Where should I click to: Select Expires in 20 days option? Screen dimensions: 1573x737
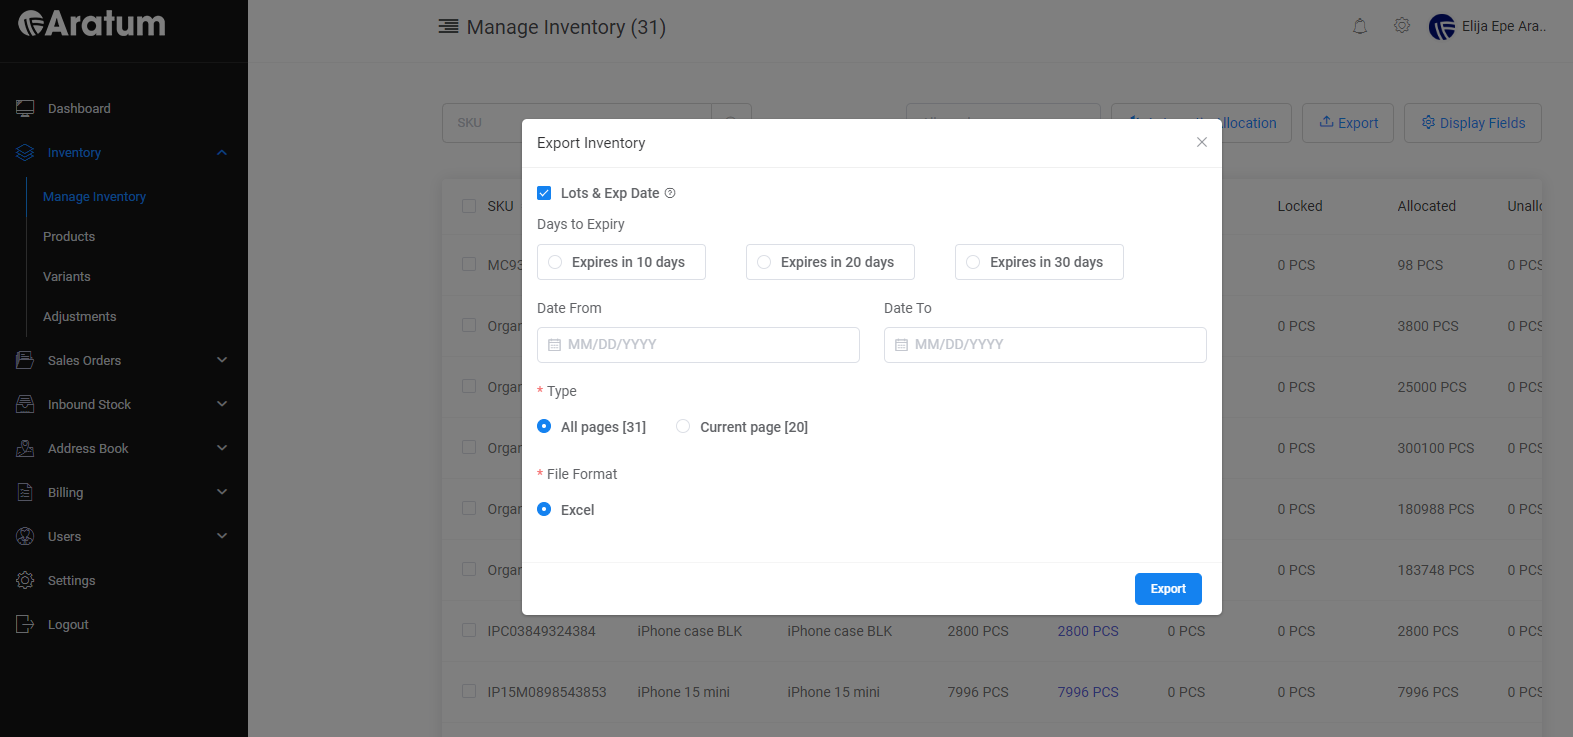click(830, 262)
